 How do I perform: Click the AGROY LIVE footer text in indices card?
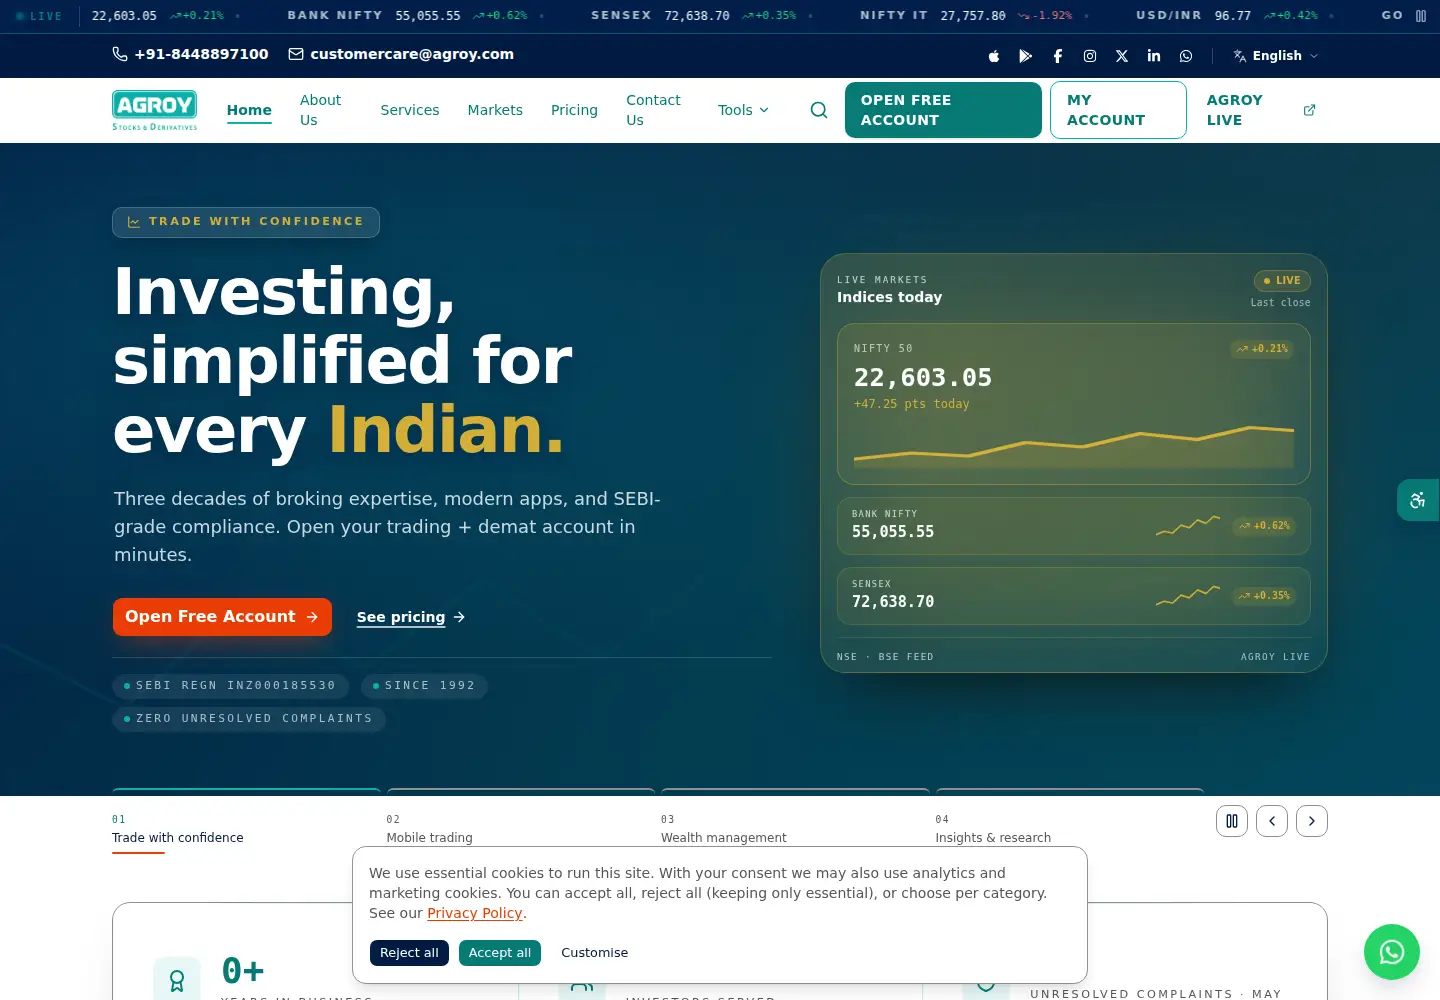click(1275, 657)
